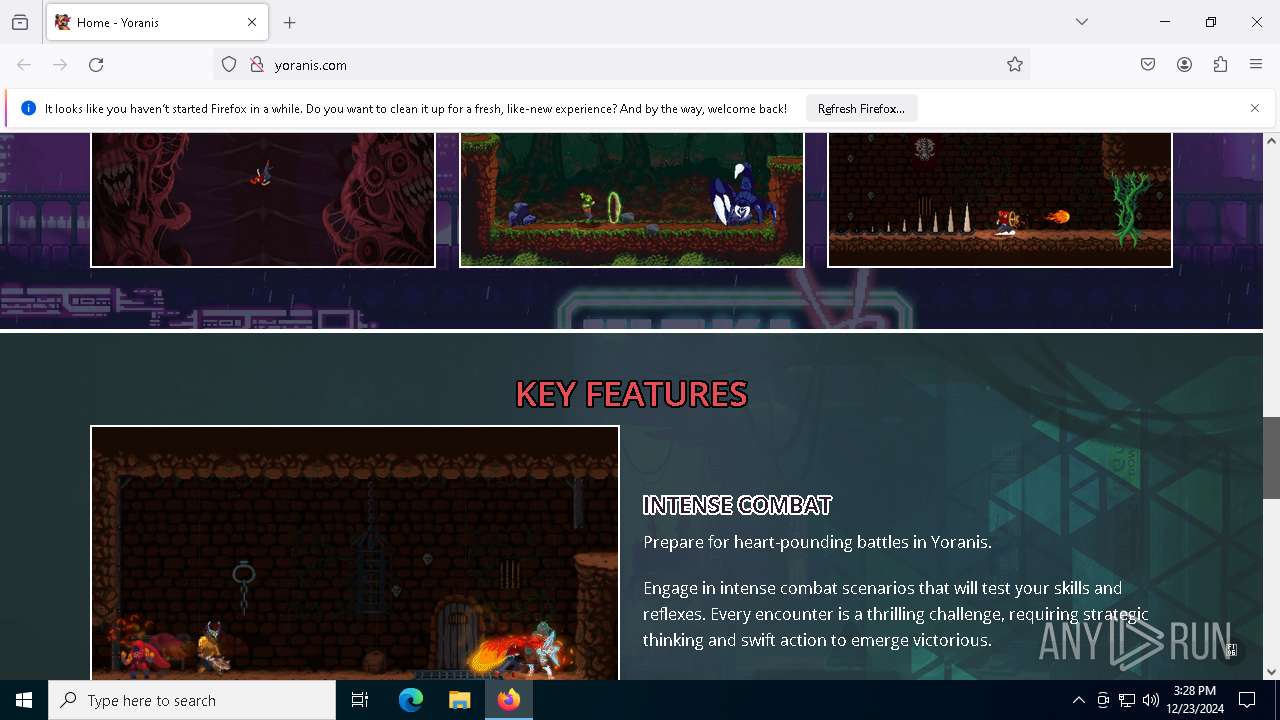The image size is (1280, 720).
Task: Open tracking protection shield icon
Action: (229, 65)
